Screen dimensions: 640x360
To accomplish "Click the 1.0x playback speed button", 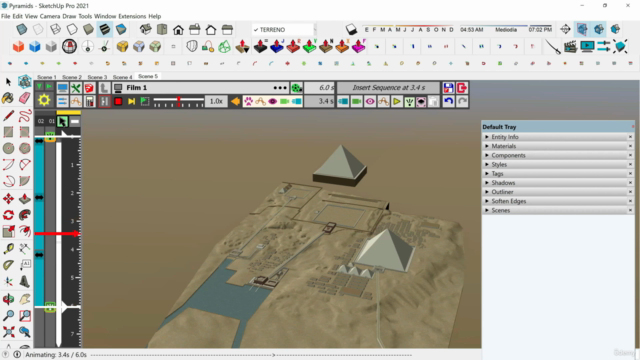I will click(x=216, y=101).
